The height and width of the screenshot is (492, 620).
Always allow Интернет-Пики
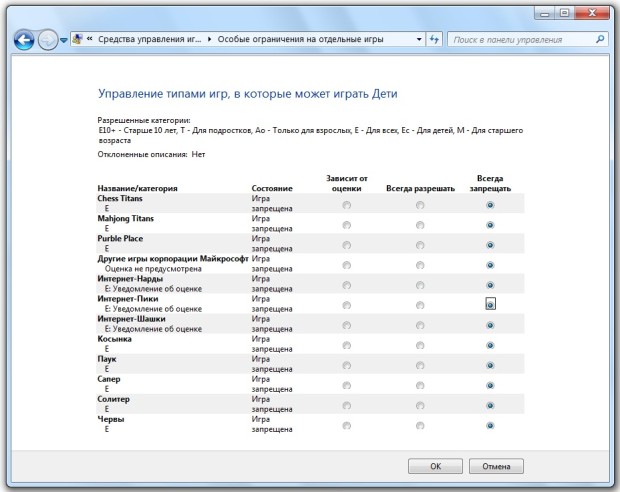pyautogui.click(x=420, y=305)
